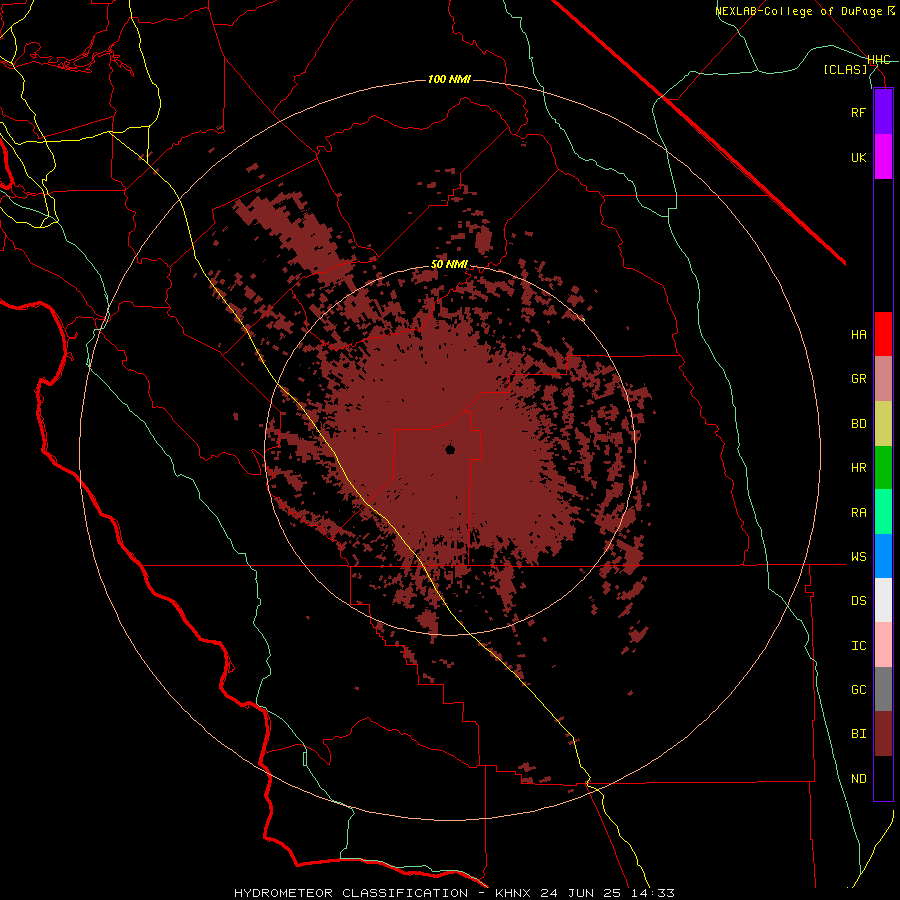Click the RF purple legend swatch

[x=883, y=112]
